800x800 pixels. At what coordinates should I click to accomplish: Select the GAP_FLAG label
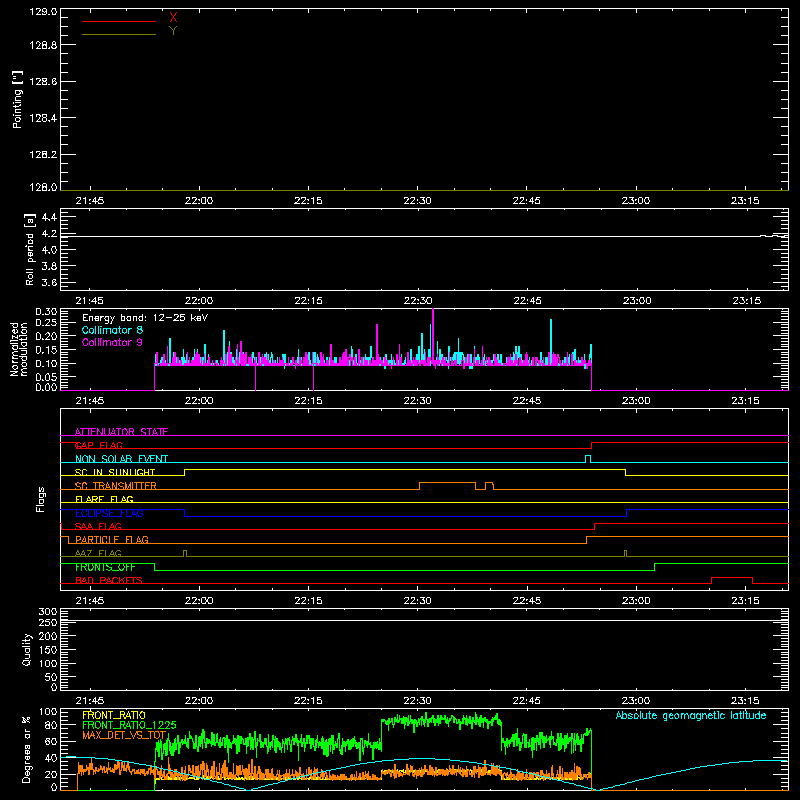[99, 445]
